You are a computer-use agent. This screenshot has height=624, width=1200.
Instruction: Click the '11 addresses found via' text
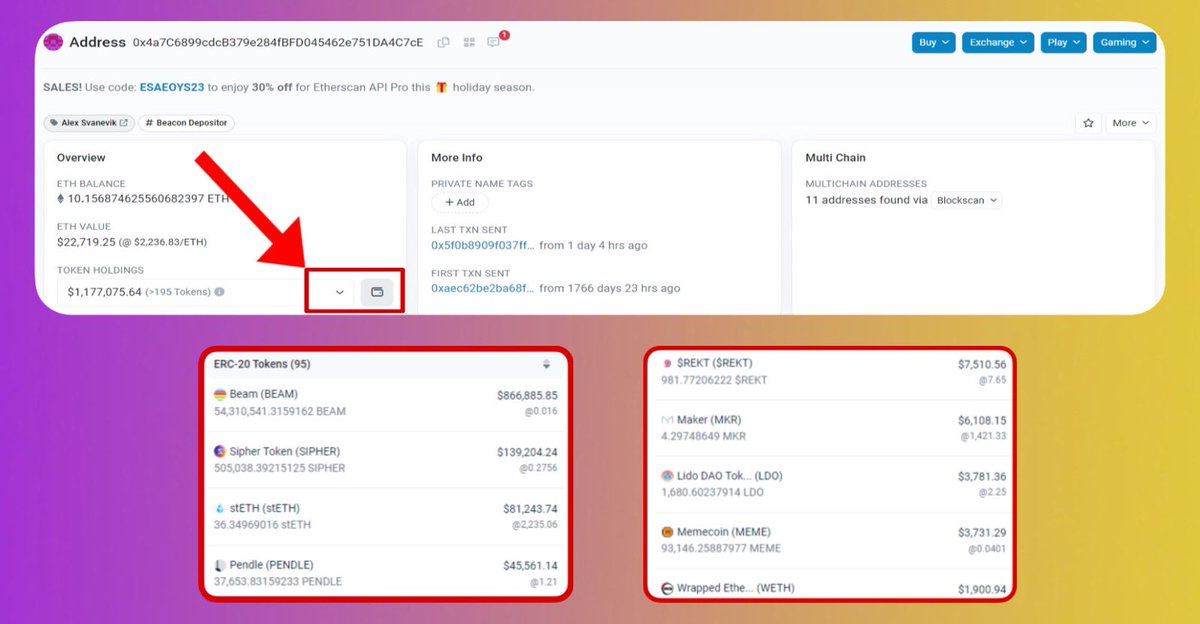(866, 200)
